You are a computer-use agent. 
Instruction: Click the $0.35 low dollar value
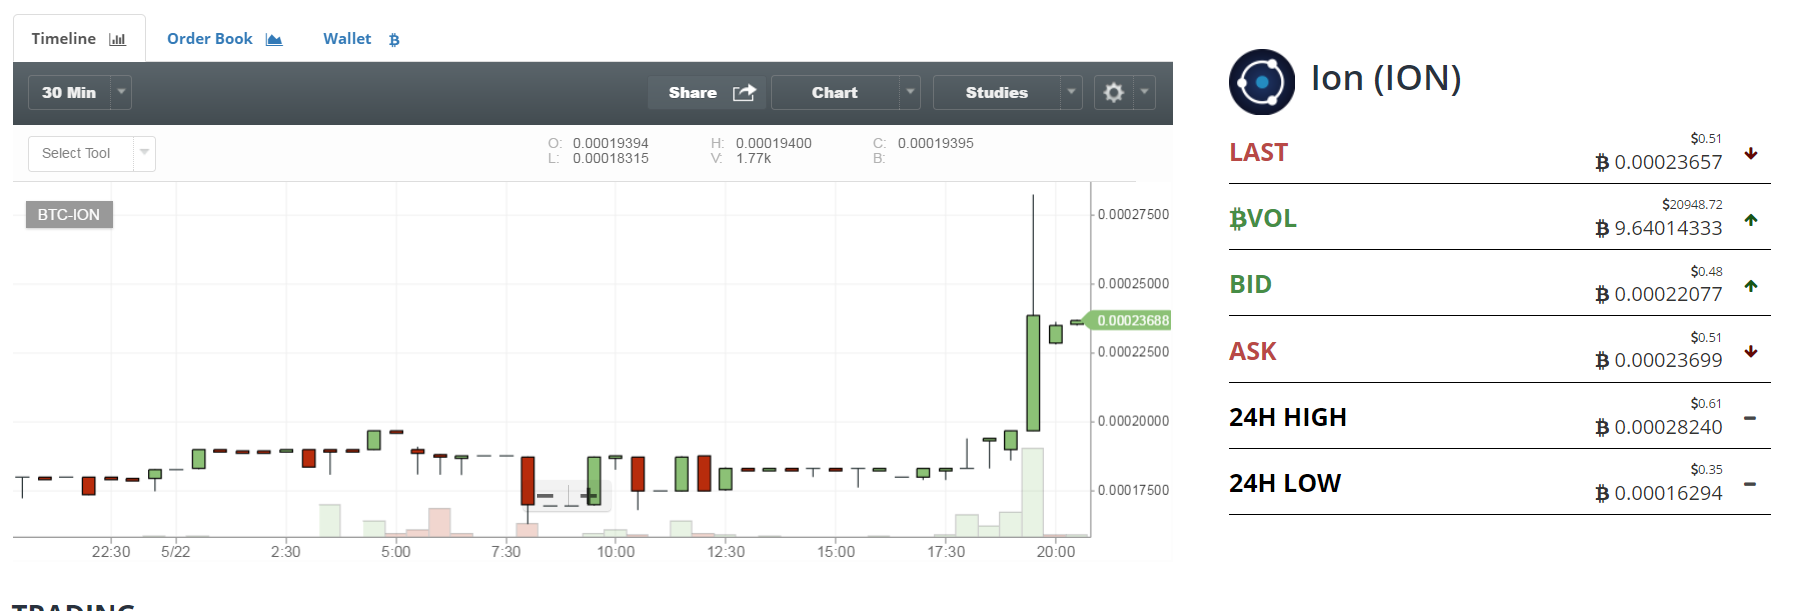tap(1706, 470)
